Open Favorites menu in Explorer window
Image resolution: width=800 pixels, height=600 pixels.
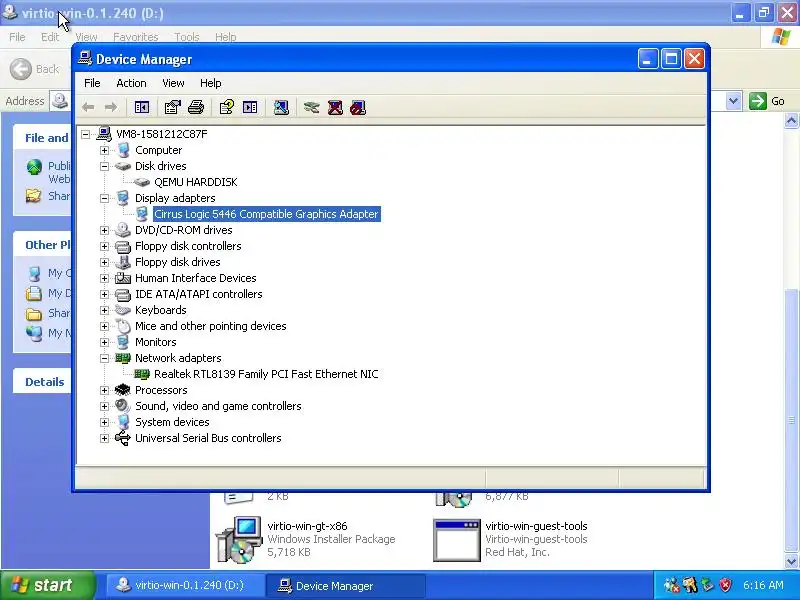pyautogui.click(x=136, y=37)
